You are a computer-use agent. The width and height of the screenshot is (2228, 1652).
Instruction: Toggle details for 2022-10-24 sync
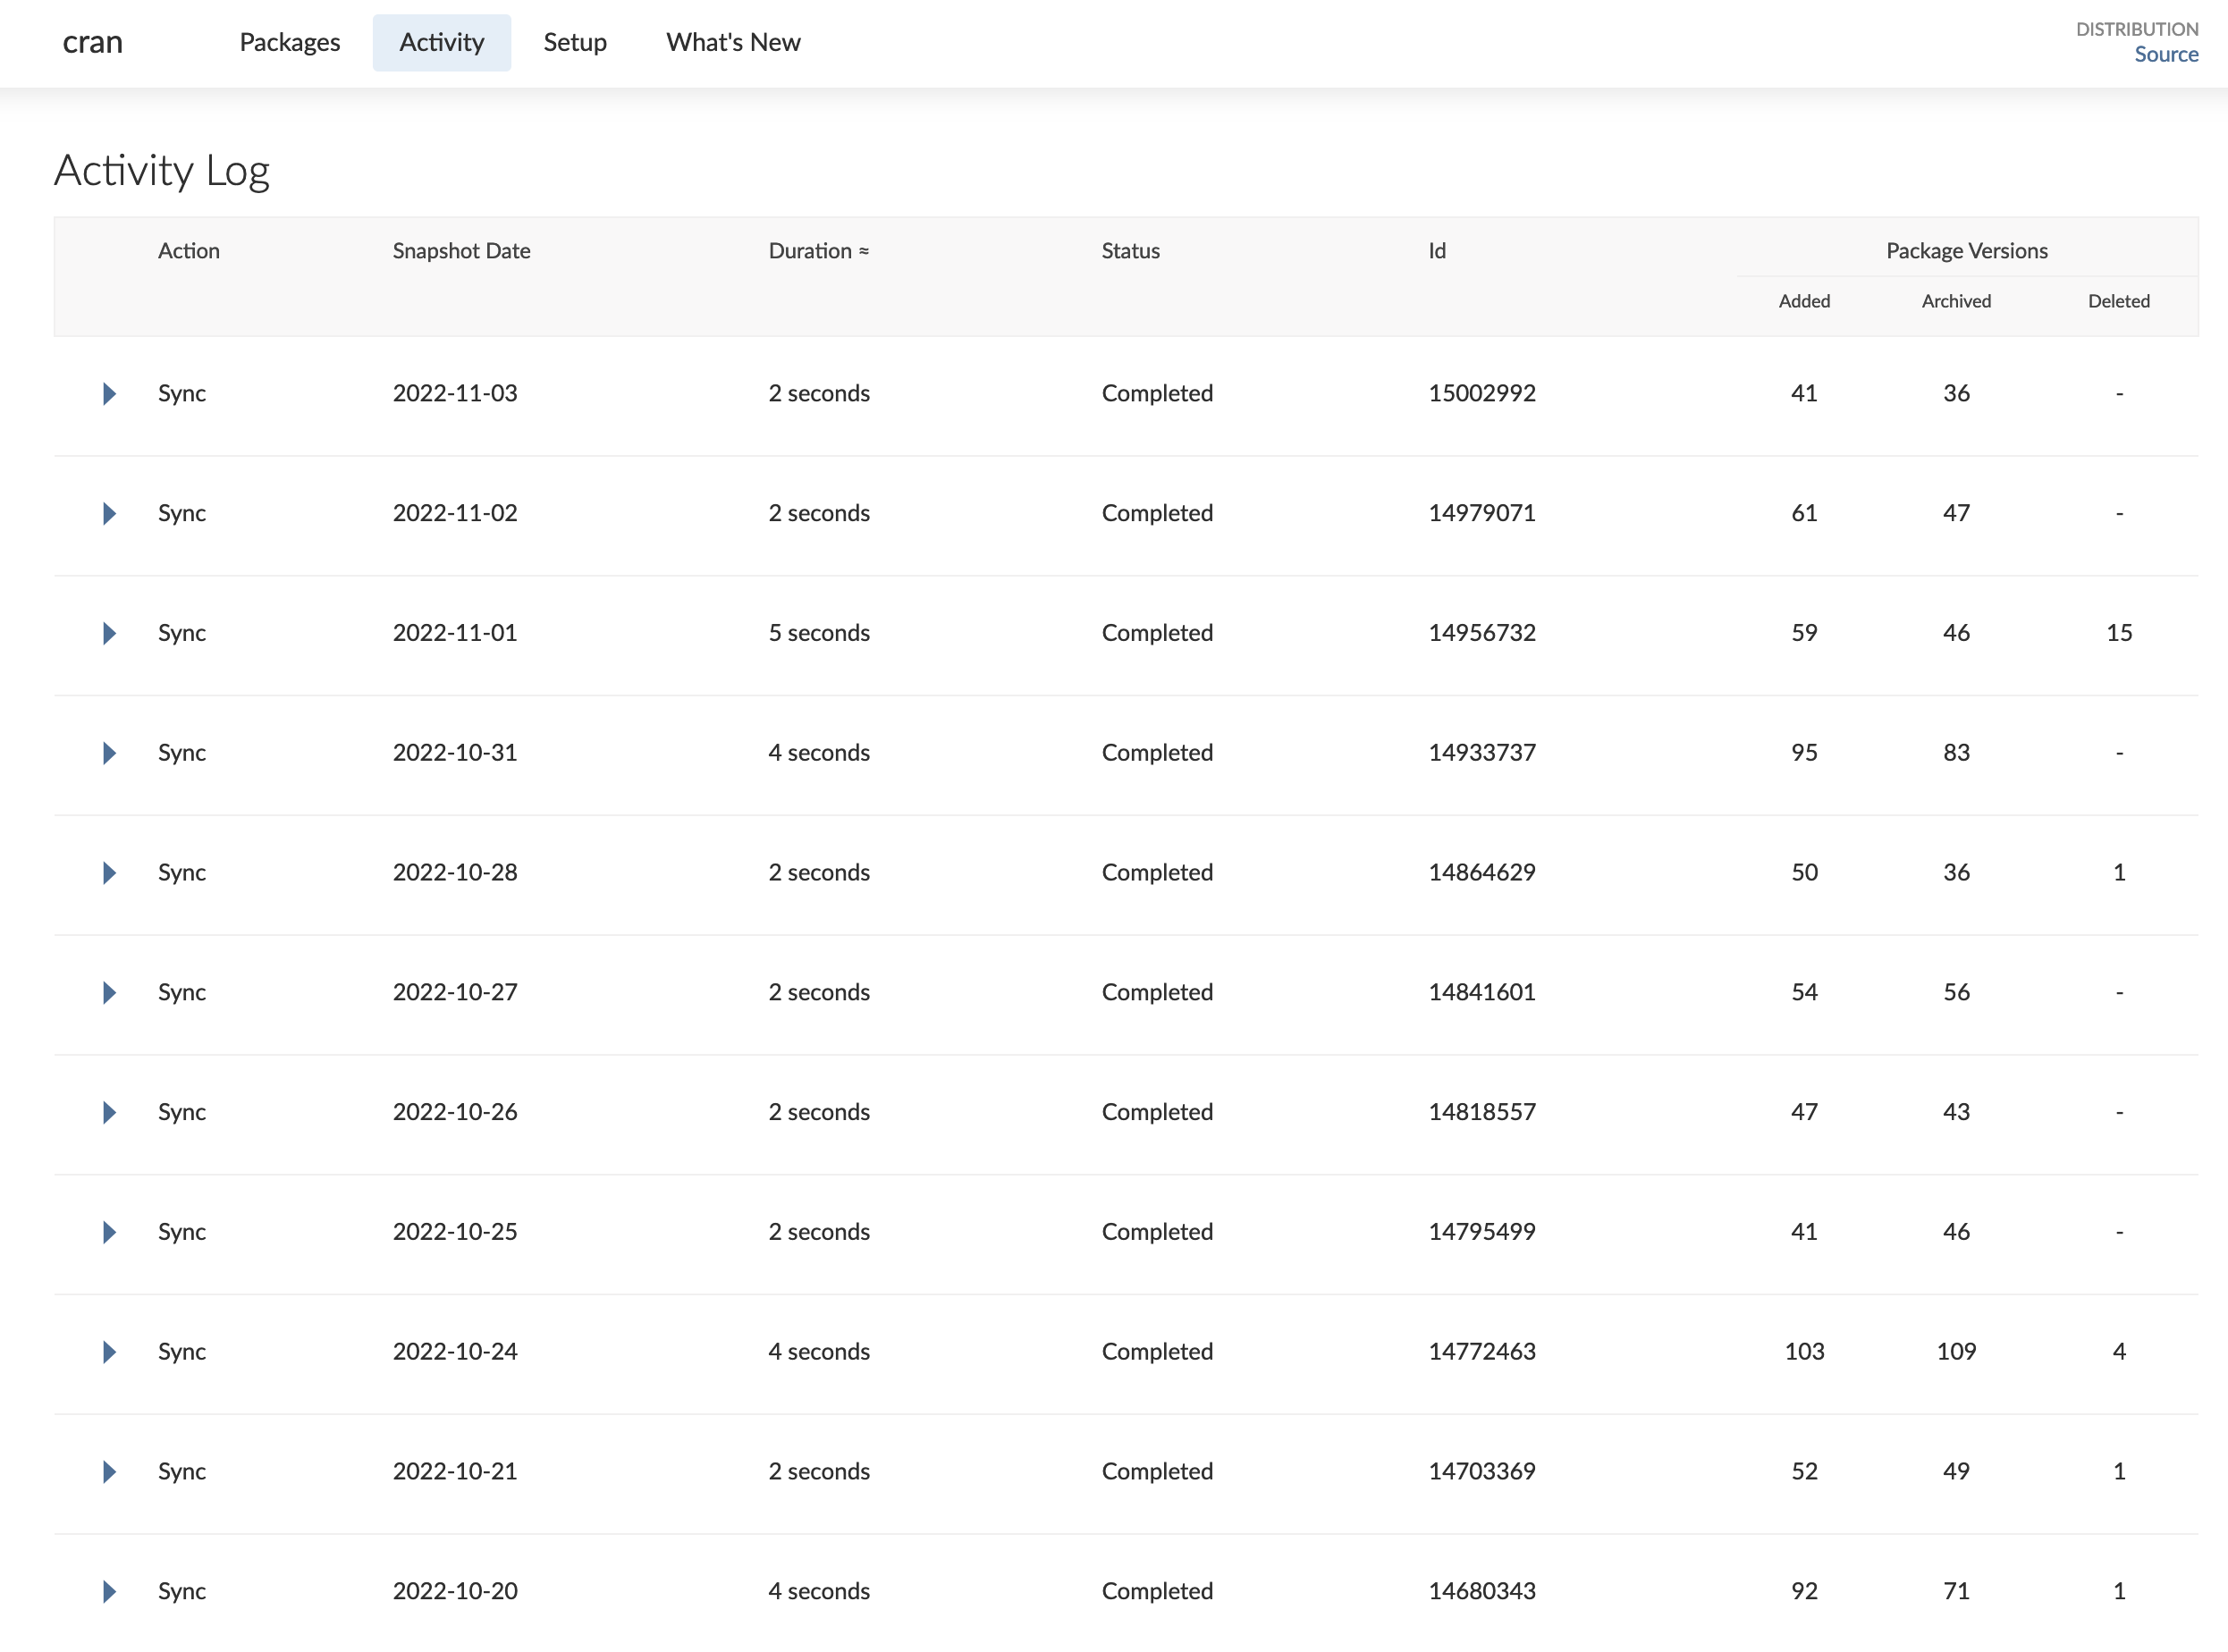click(x=109, y=1352)
